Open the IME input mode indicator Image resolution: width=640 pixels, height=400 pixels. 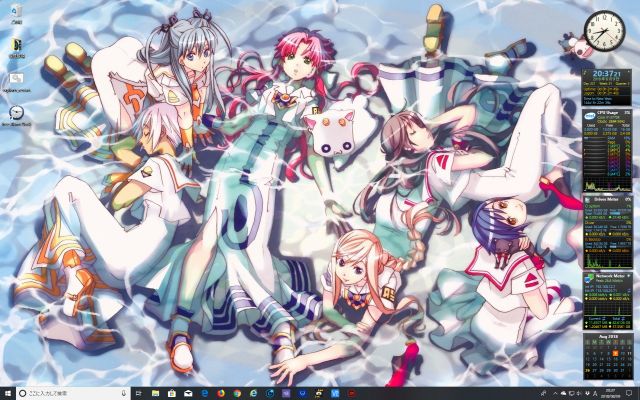[595, 393]
